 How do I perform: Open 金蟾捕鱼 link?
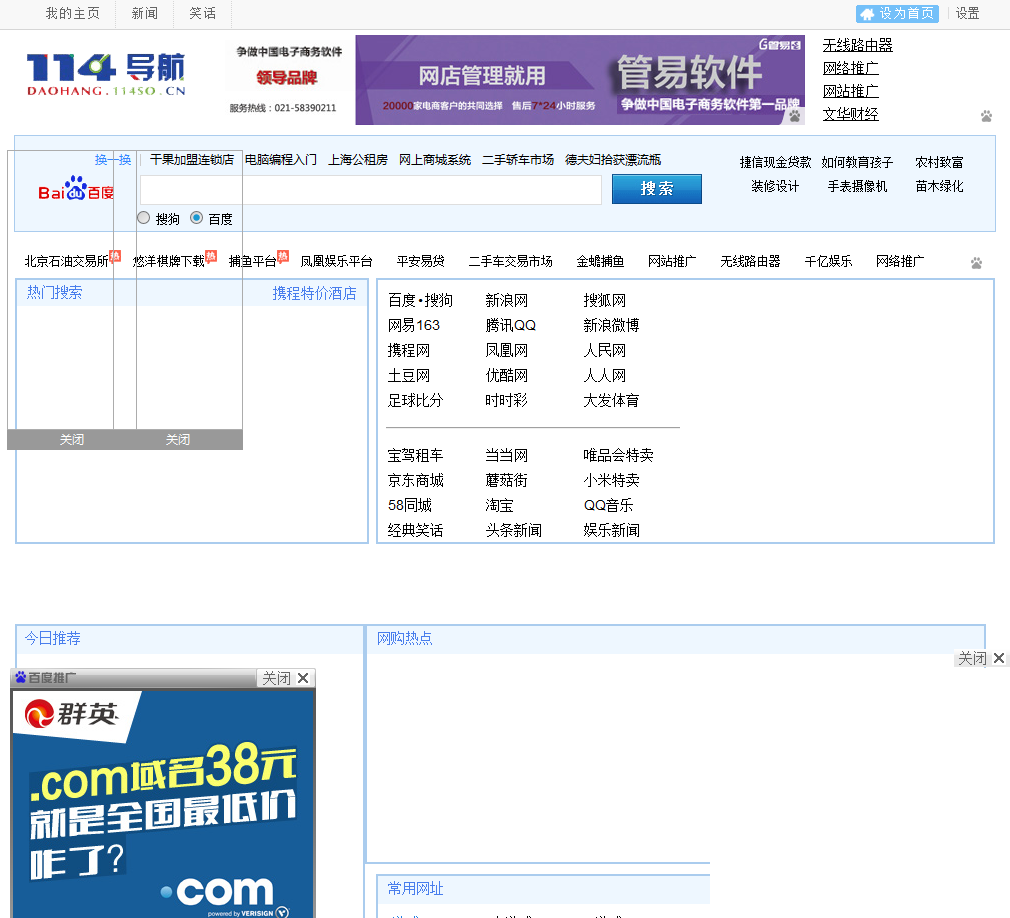600,261
